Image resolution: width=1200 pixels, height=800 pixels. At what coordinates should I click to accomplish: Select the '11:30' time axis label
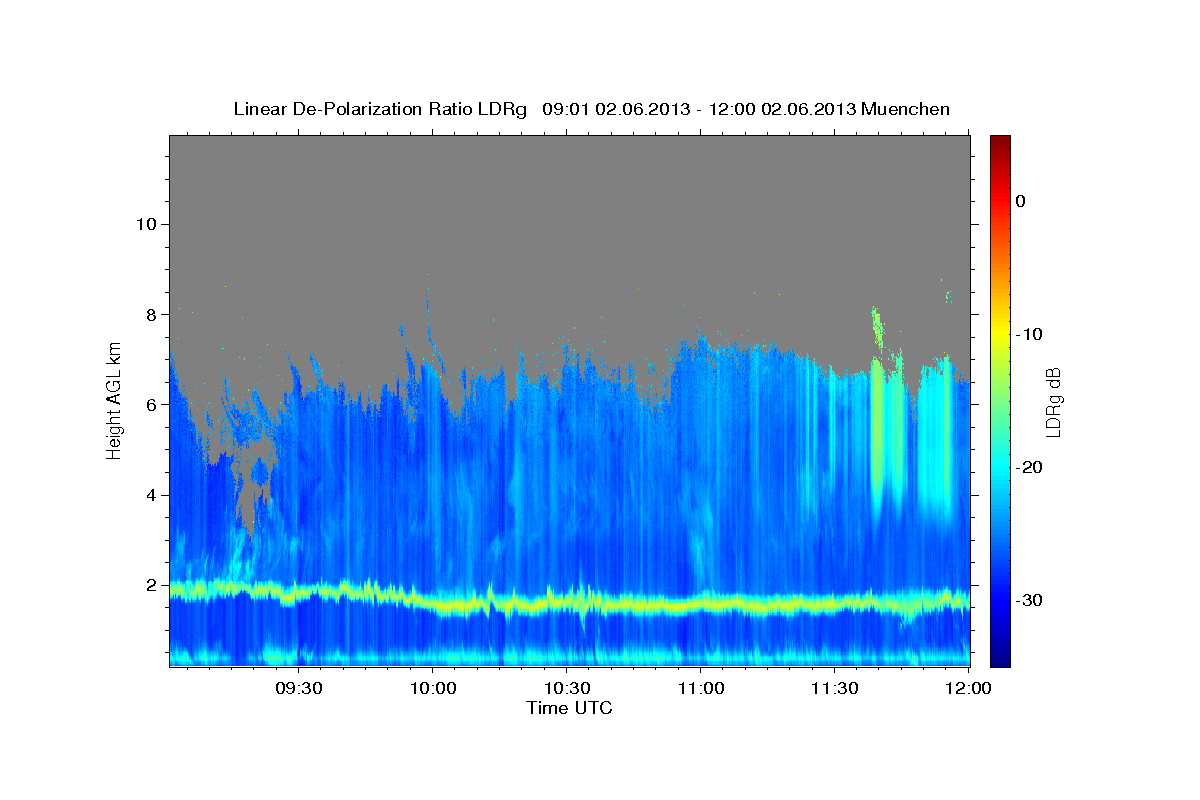(x=835, y=689)
